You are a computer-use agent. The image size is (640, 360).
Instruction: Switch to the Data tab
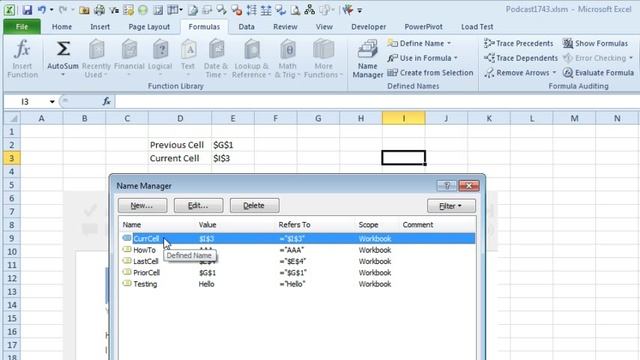[x=247, y=27]
